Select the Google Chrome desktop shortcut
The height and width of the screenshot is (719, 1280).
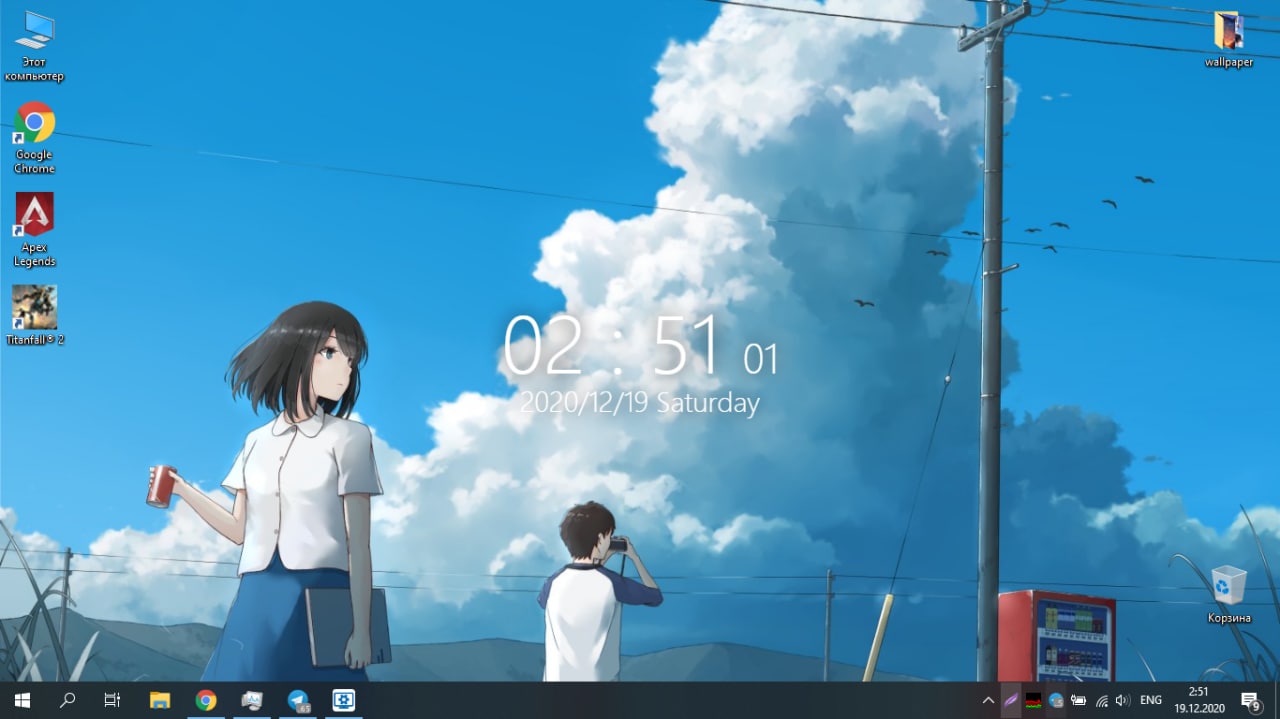click(34, 138)
